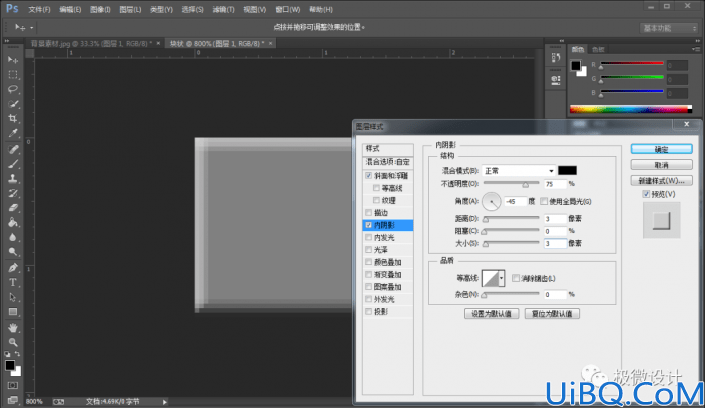705x408 pixels.
Task: Select the Hand tool
Action: click(x=13, y=328)
